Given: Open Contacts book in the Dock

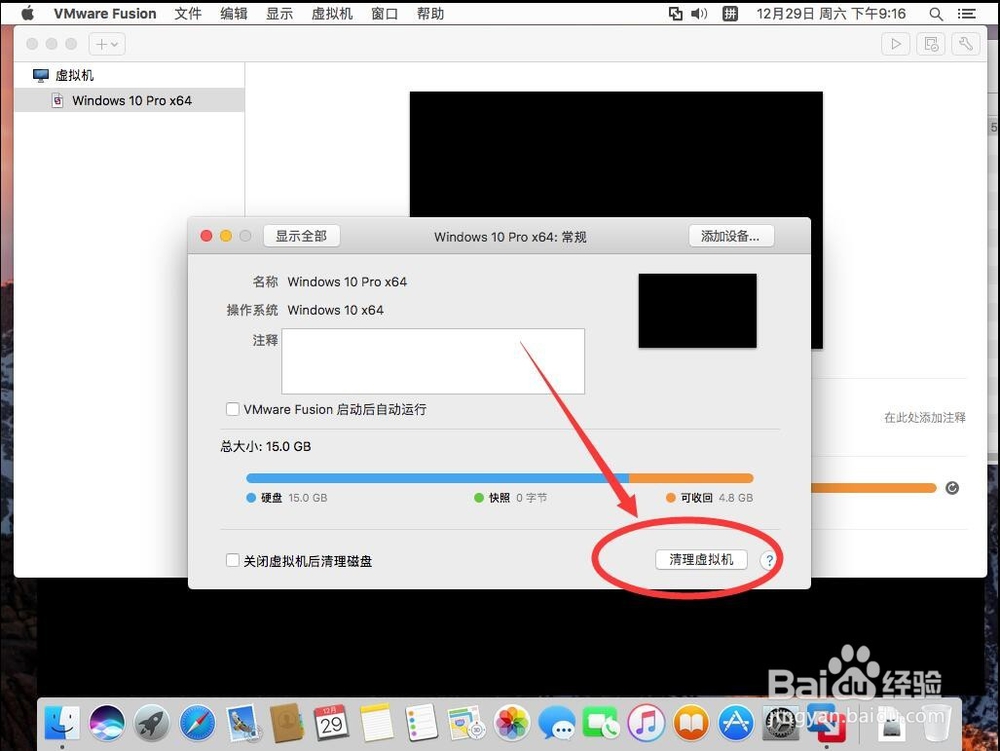Looking at the screenshot, I should coord(286,723).
